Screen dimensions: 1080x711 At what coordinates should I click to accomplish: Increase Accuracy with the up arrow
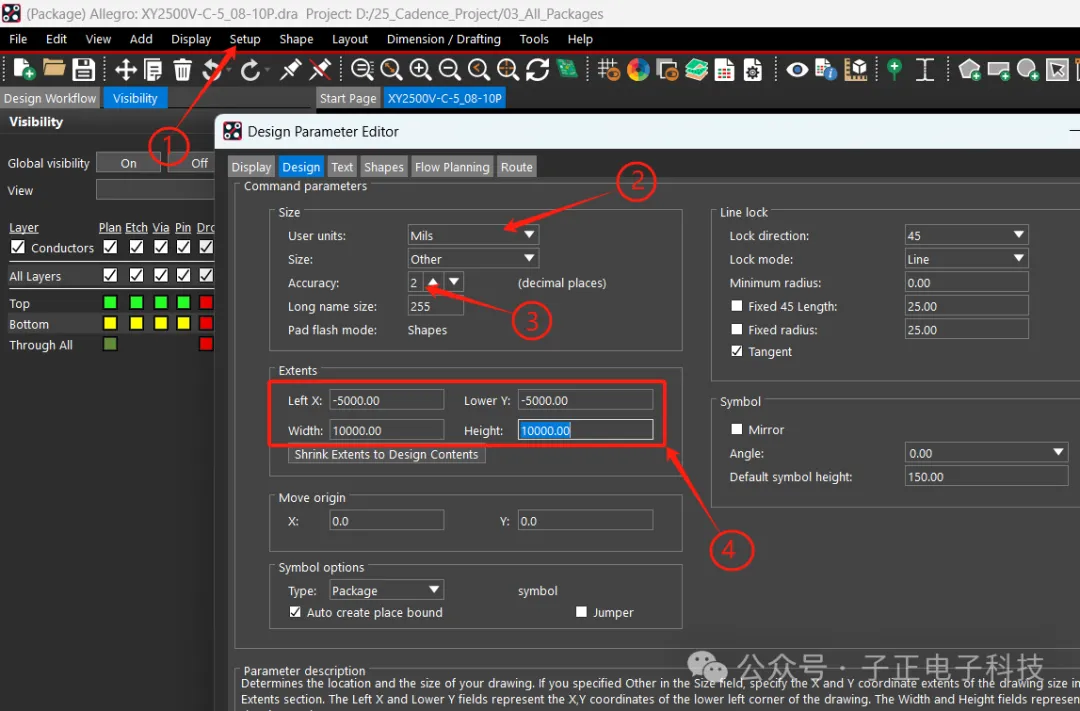pos(433,282)
